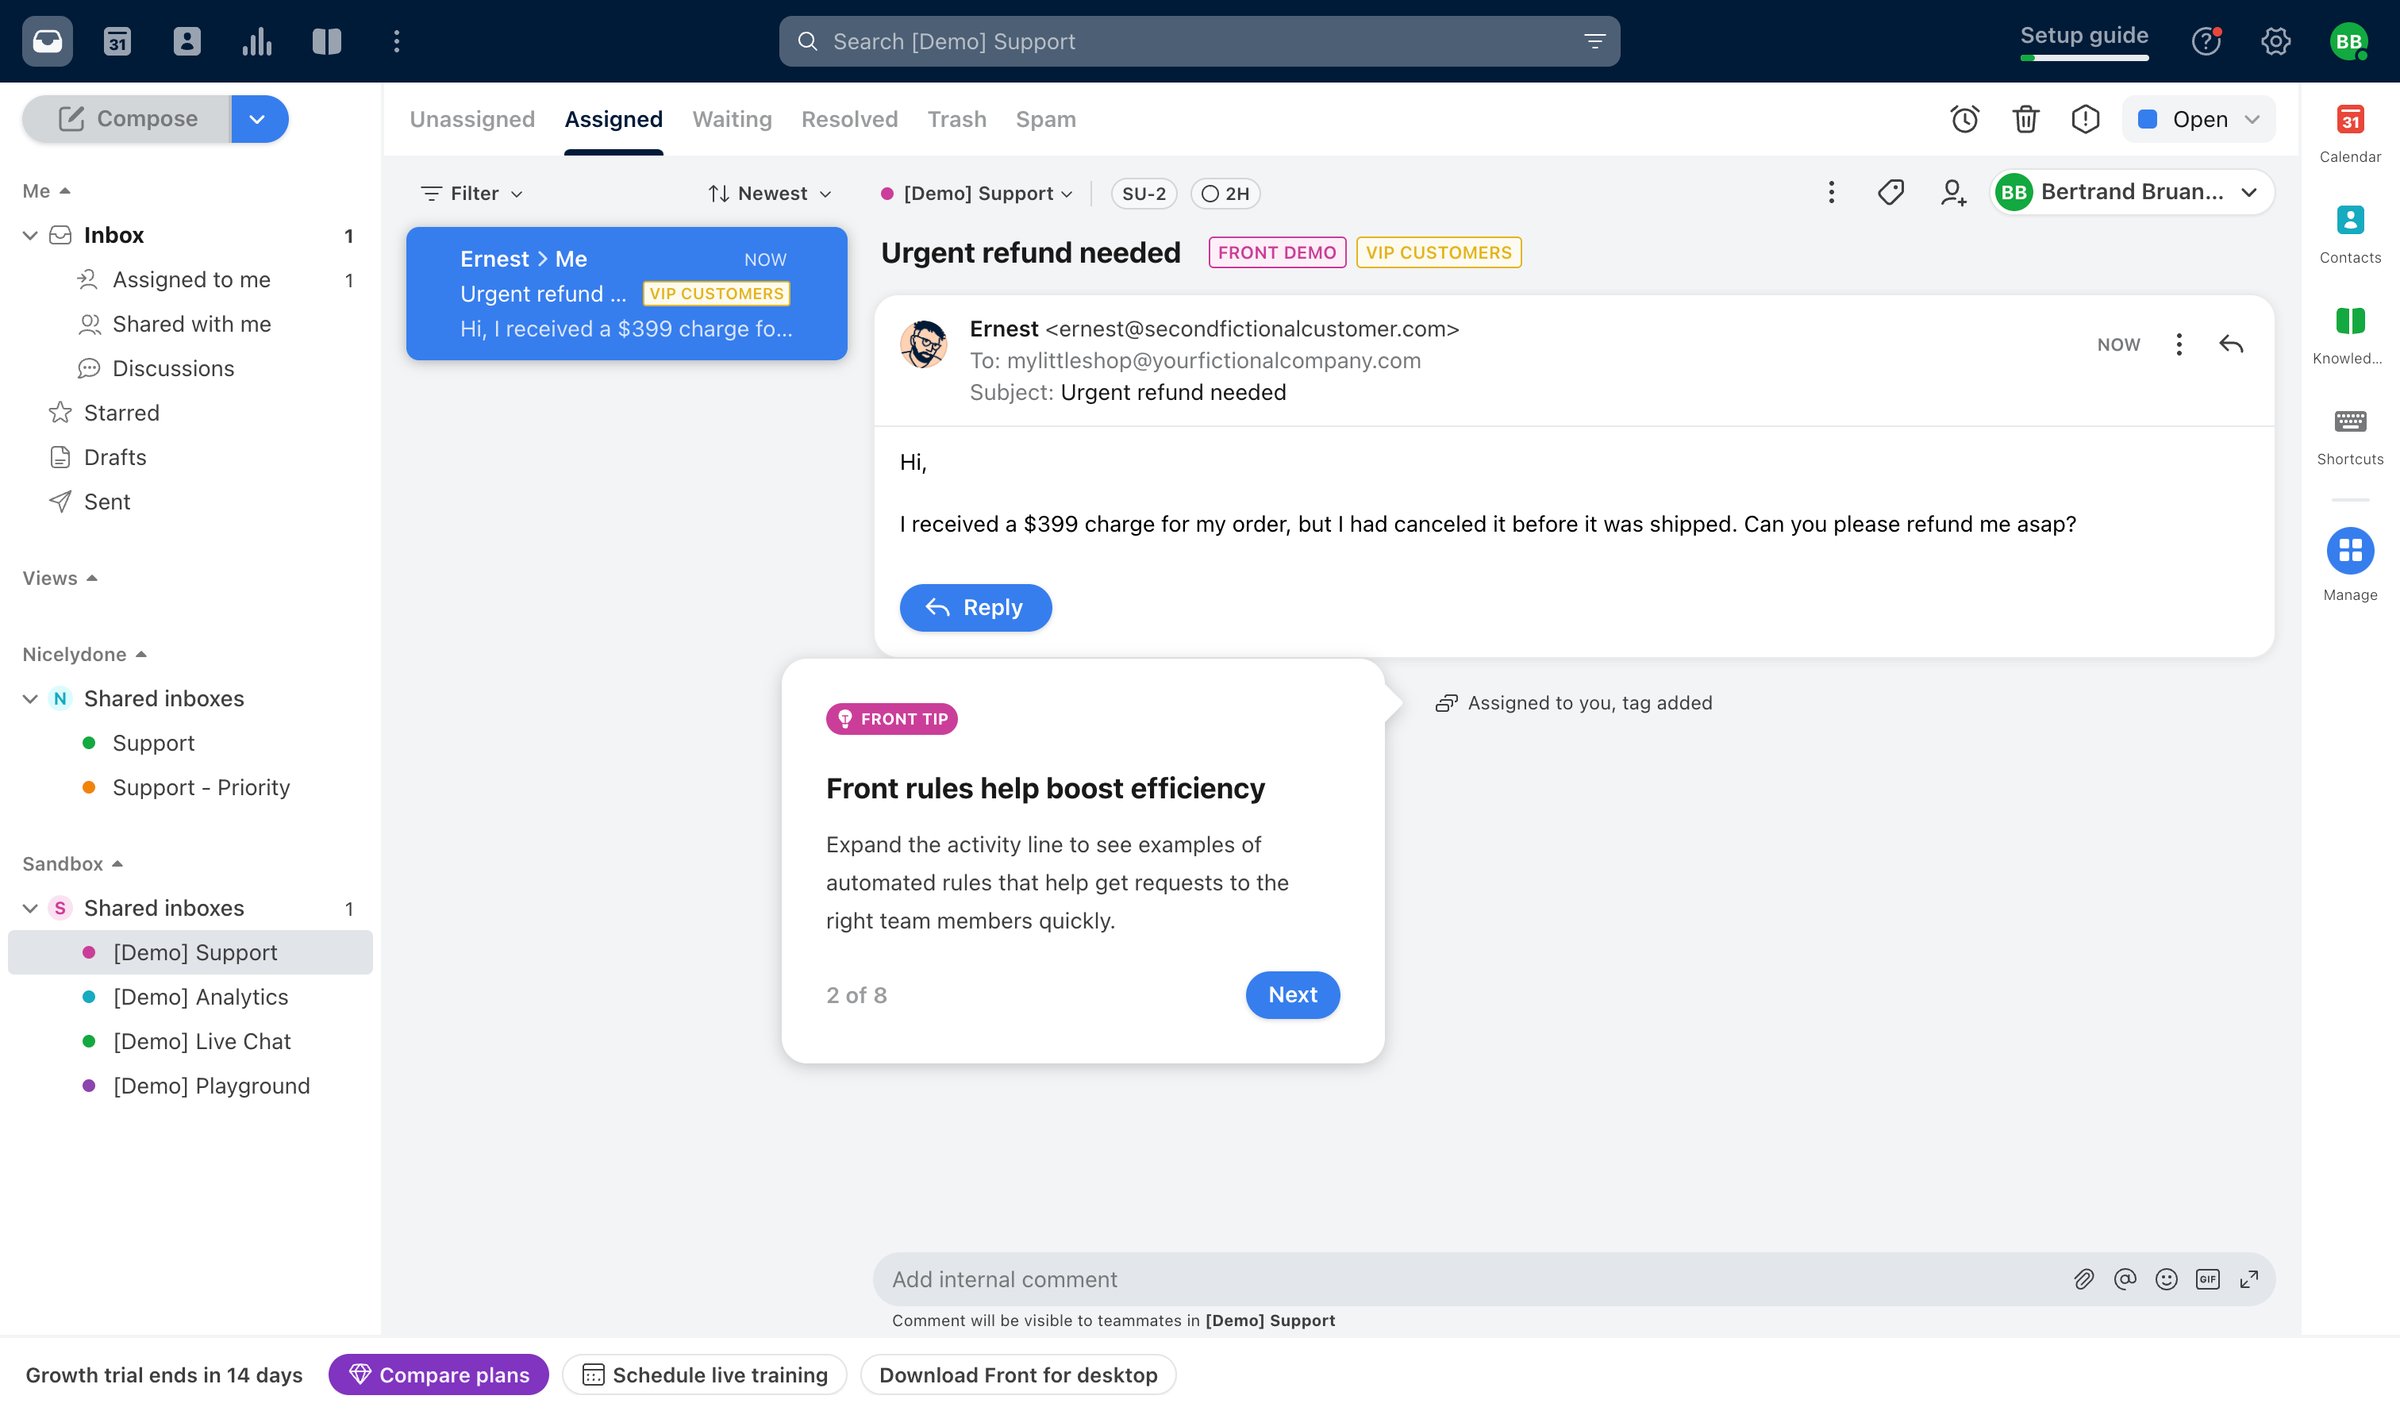Click the 2H SLA timer badge
Viewport: 2400px width, 1411px height.
coord(1225,193)
